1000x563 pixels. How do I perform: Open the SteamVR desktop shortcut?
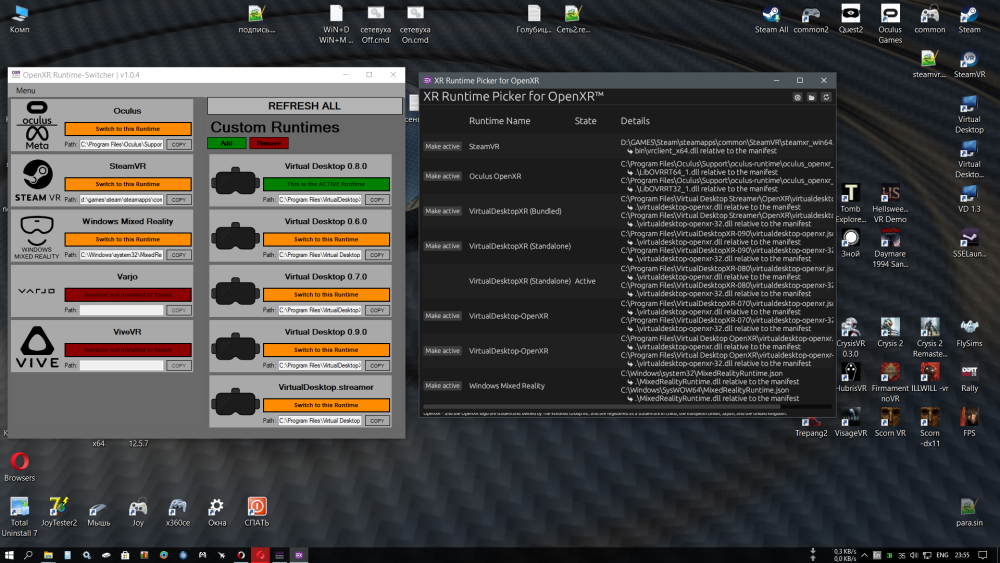969,64
